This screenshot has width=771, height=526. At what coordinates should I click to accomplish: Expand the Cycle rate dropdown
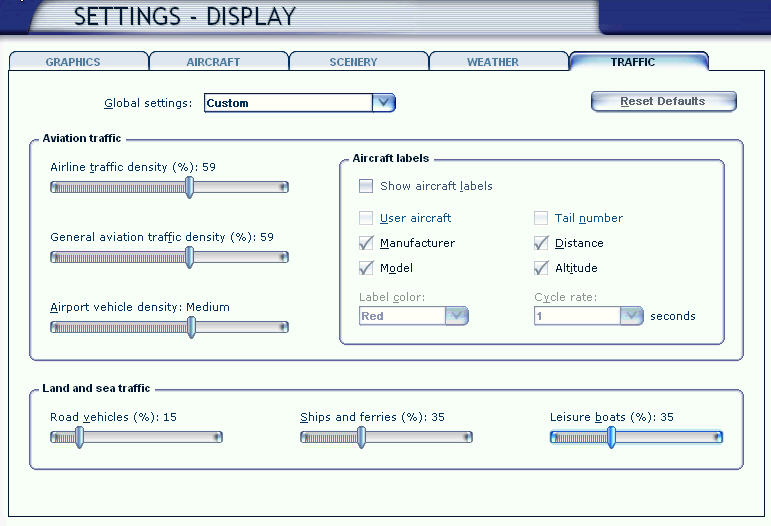[631, 316]
